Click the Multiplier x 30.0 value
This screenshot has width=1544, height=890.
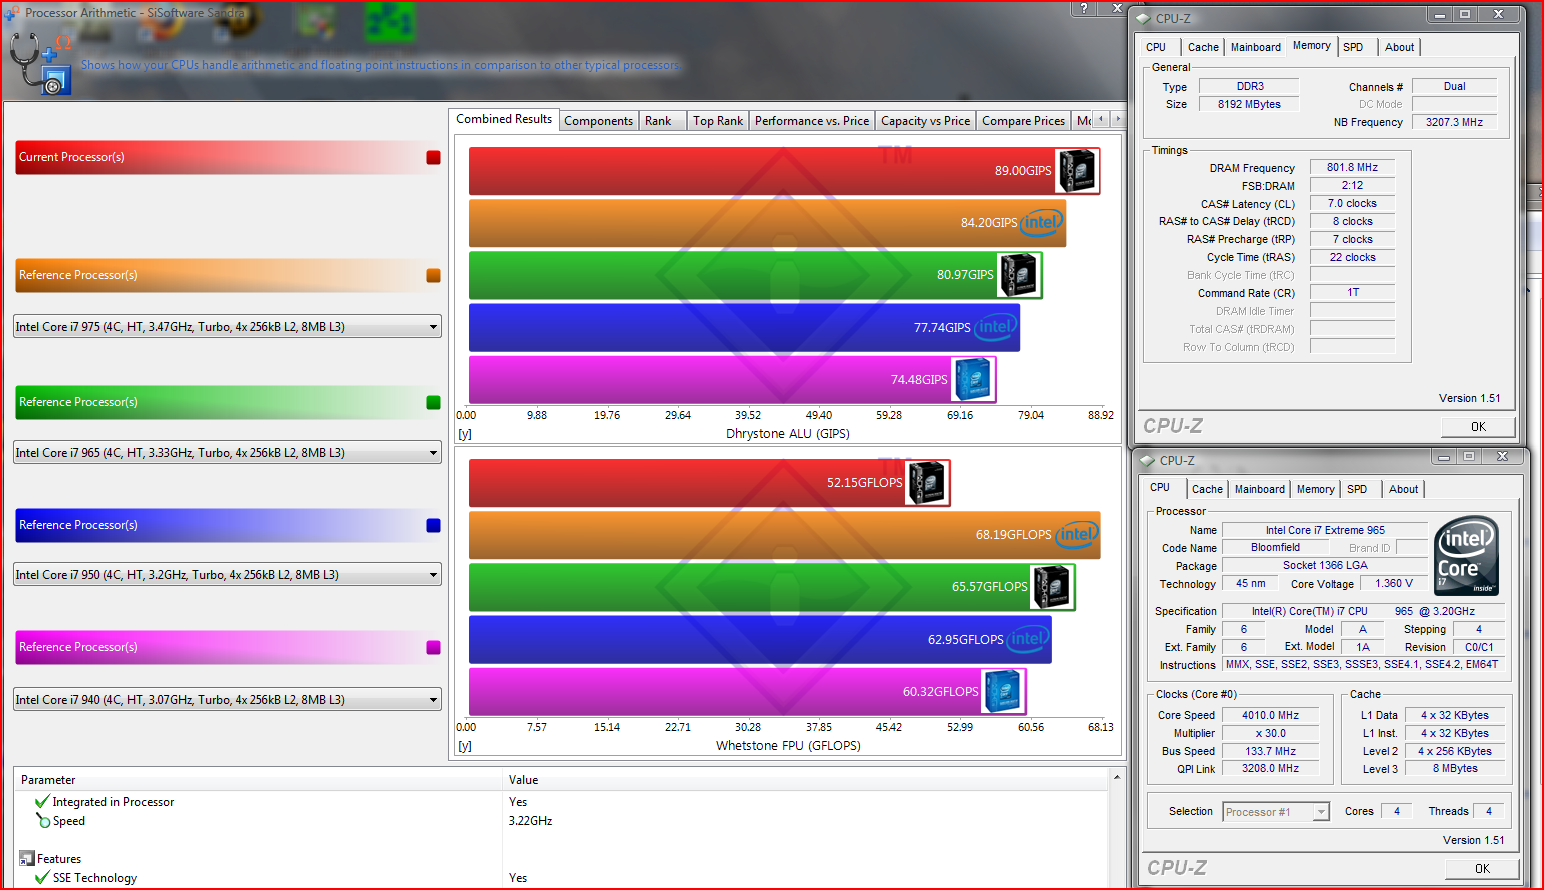pyautogui.click(x=1270, y=734)
